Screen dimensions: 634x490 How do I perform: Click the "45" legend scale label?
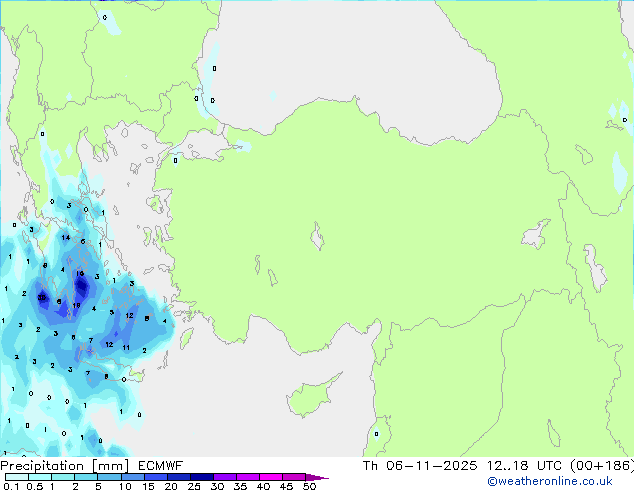pos(286,486)
